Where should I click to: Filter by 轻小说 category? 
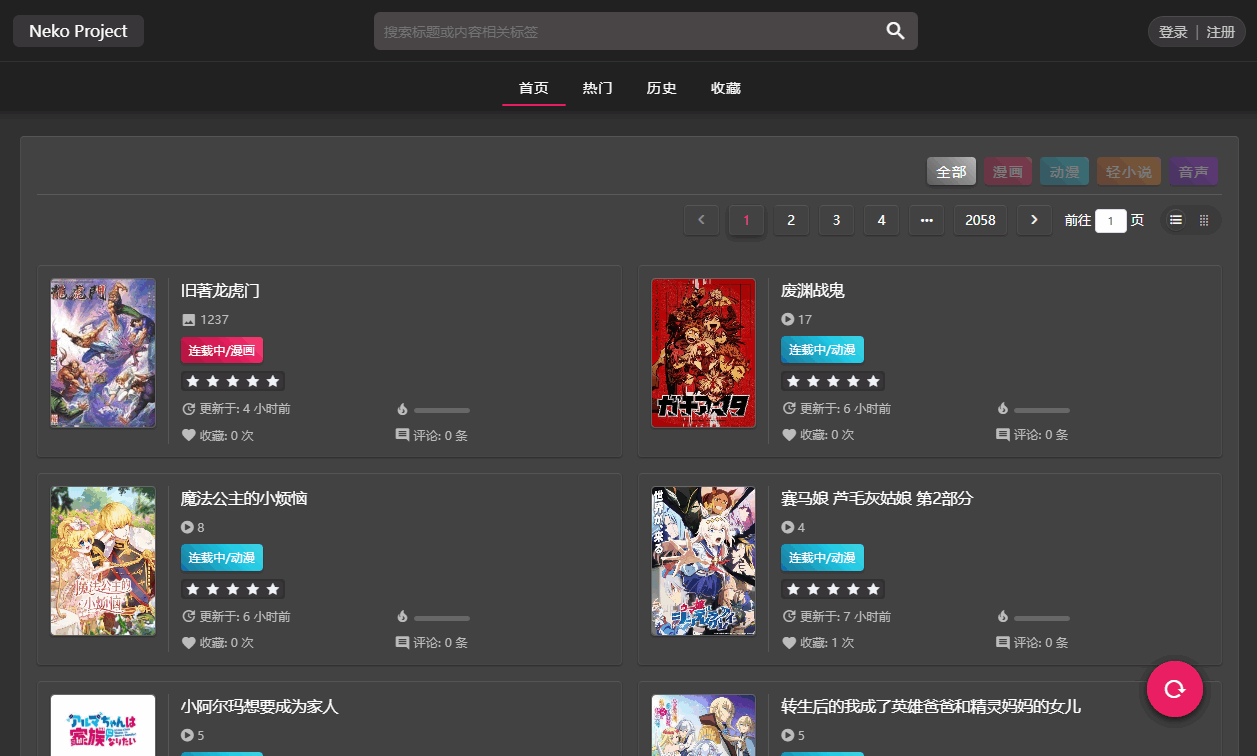tap(1129, 172)
